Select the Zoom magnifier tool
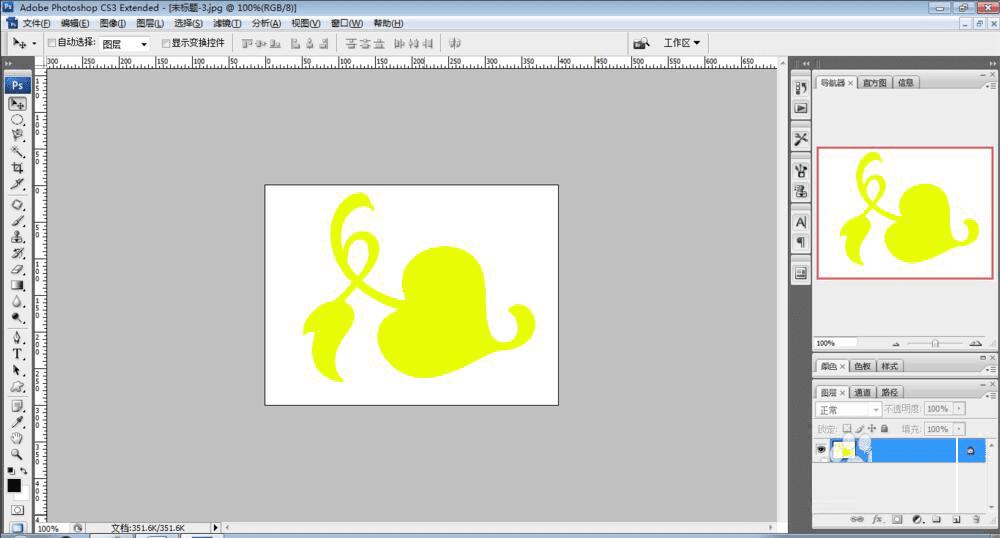 point(17,453)
